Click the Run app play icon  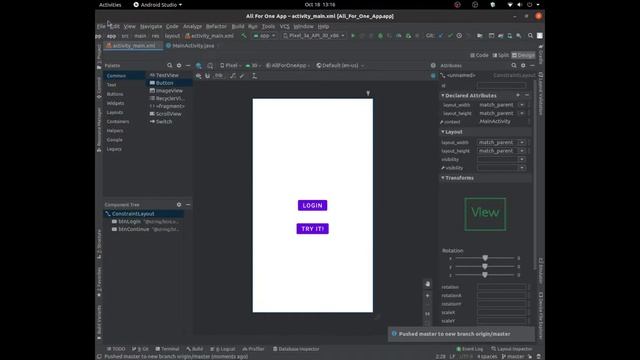[x=353, y=36]
